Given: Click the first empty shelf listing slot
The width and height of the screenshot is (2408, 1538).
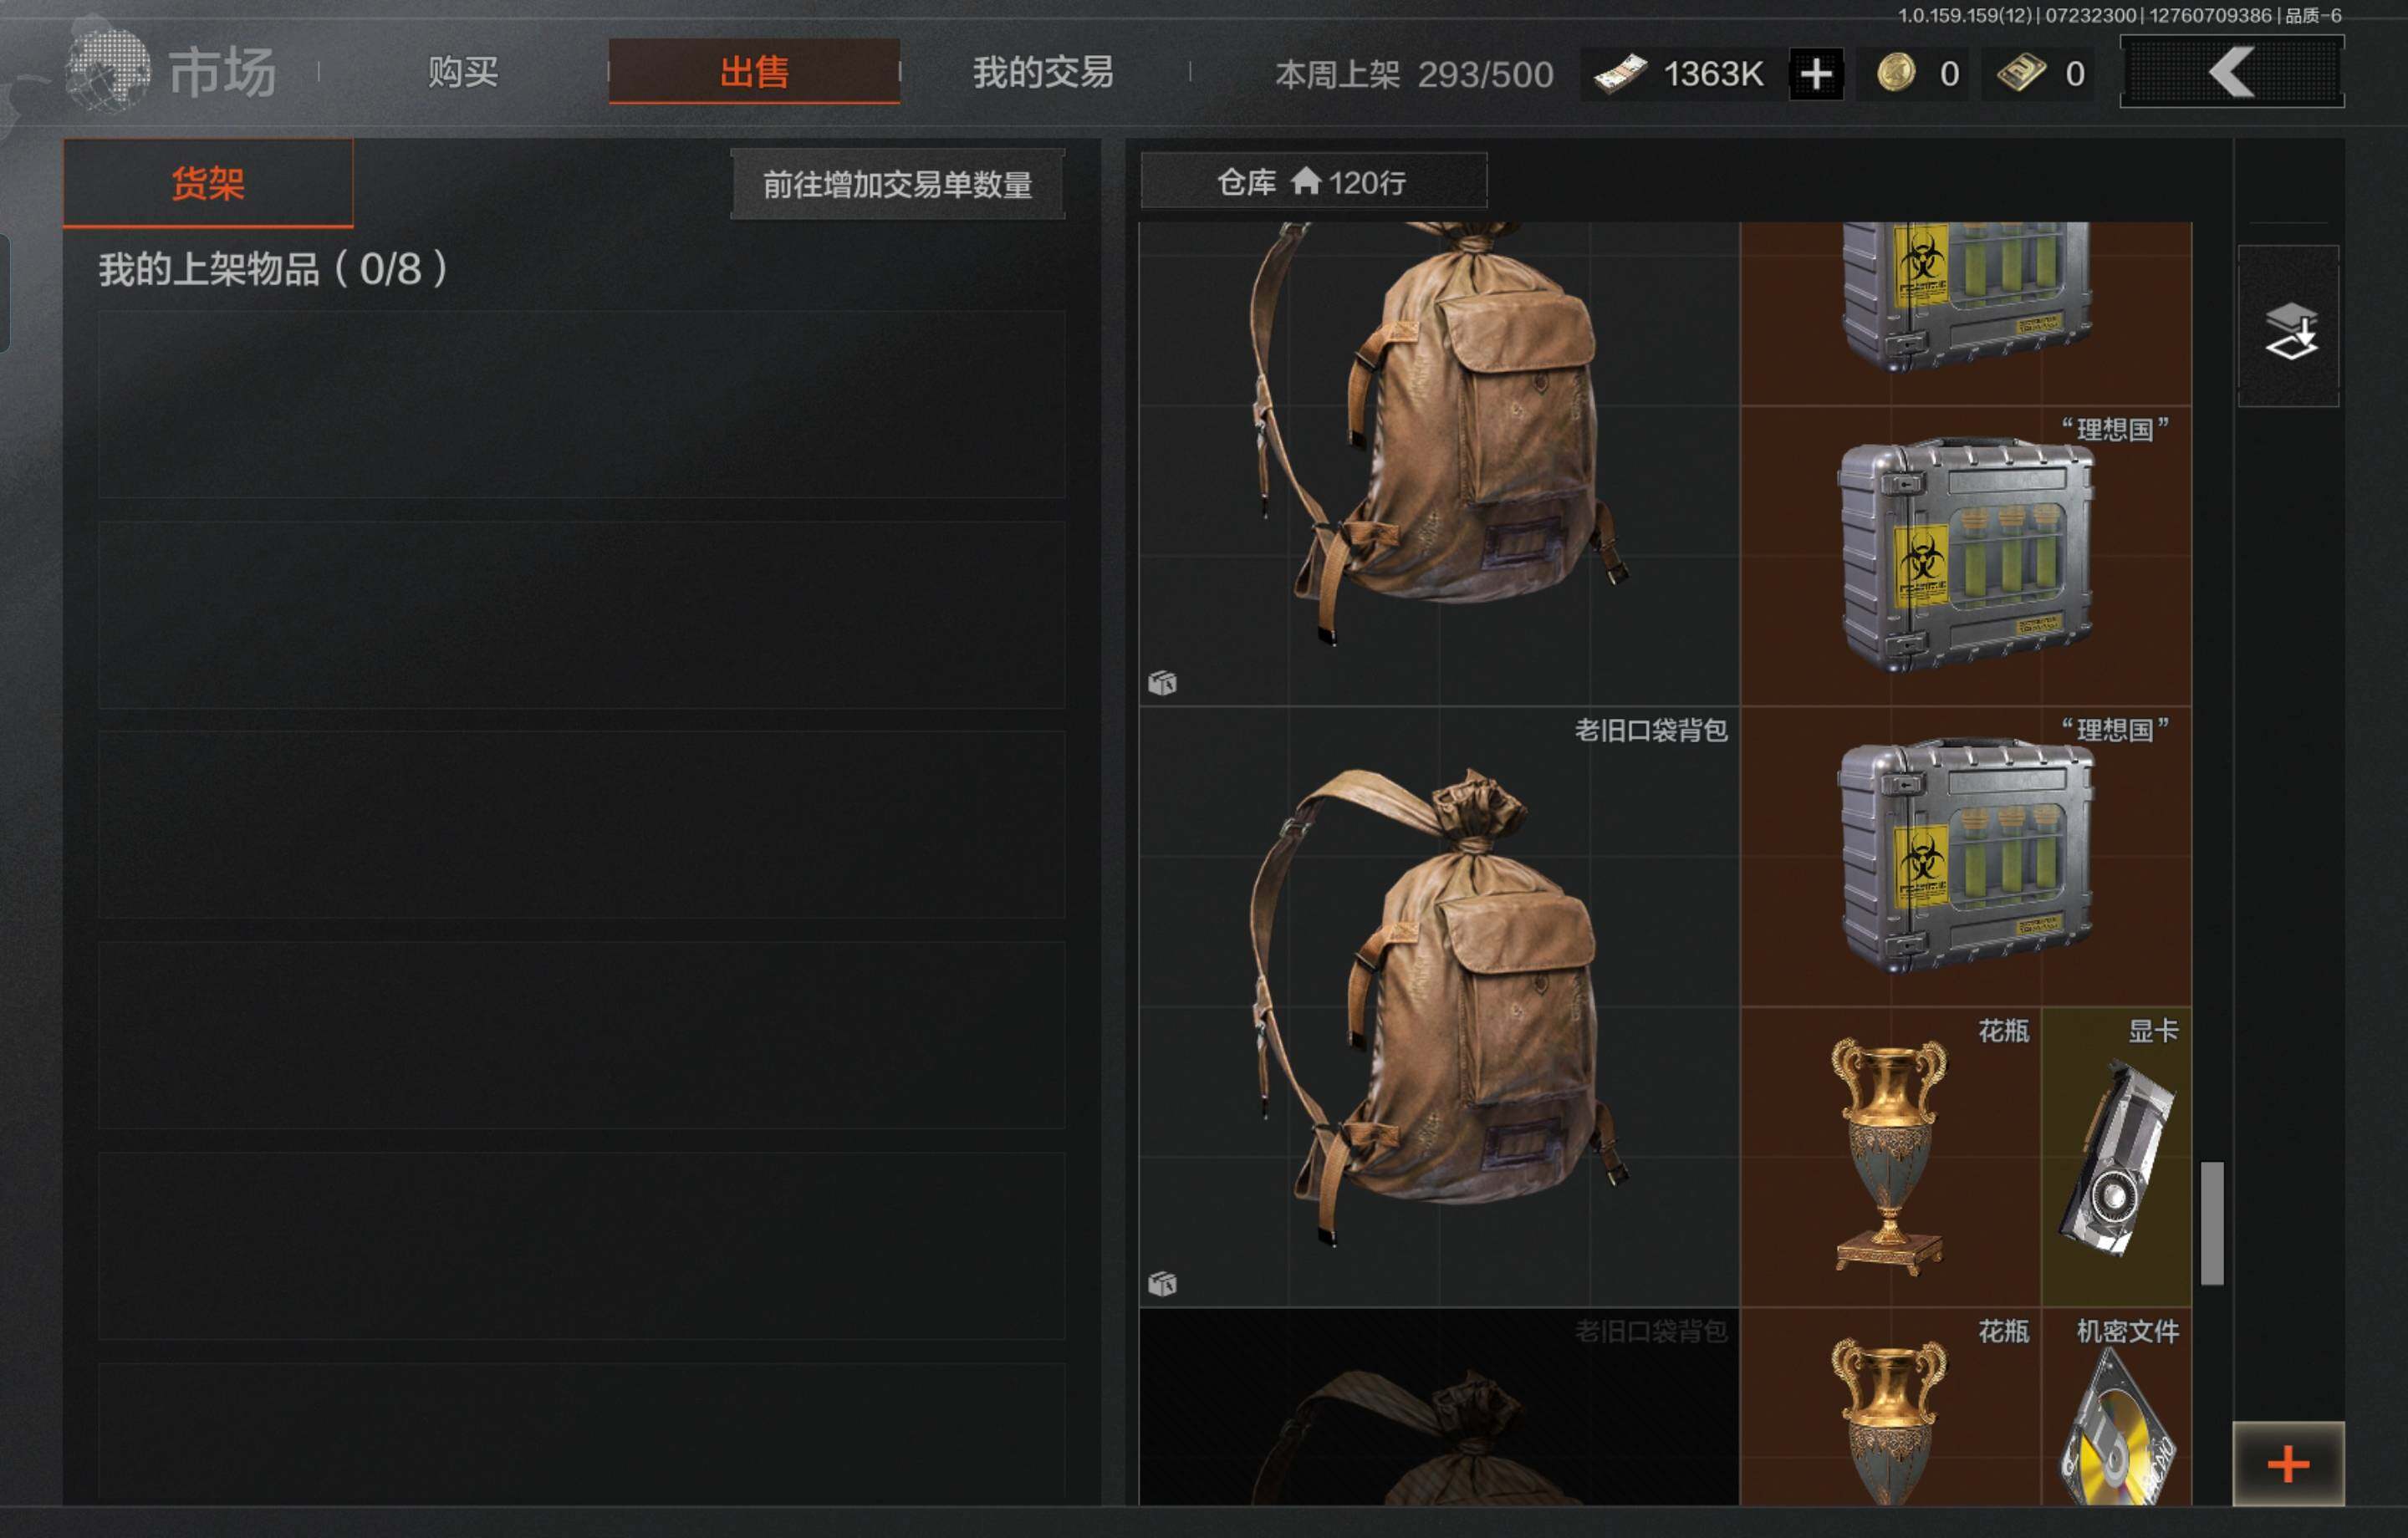Looking at the screenshot, I should click(581, 405).
